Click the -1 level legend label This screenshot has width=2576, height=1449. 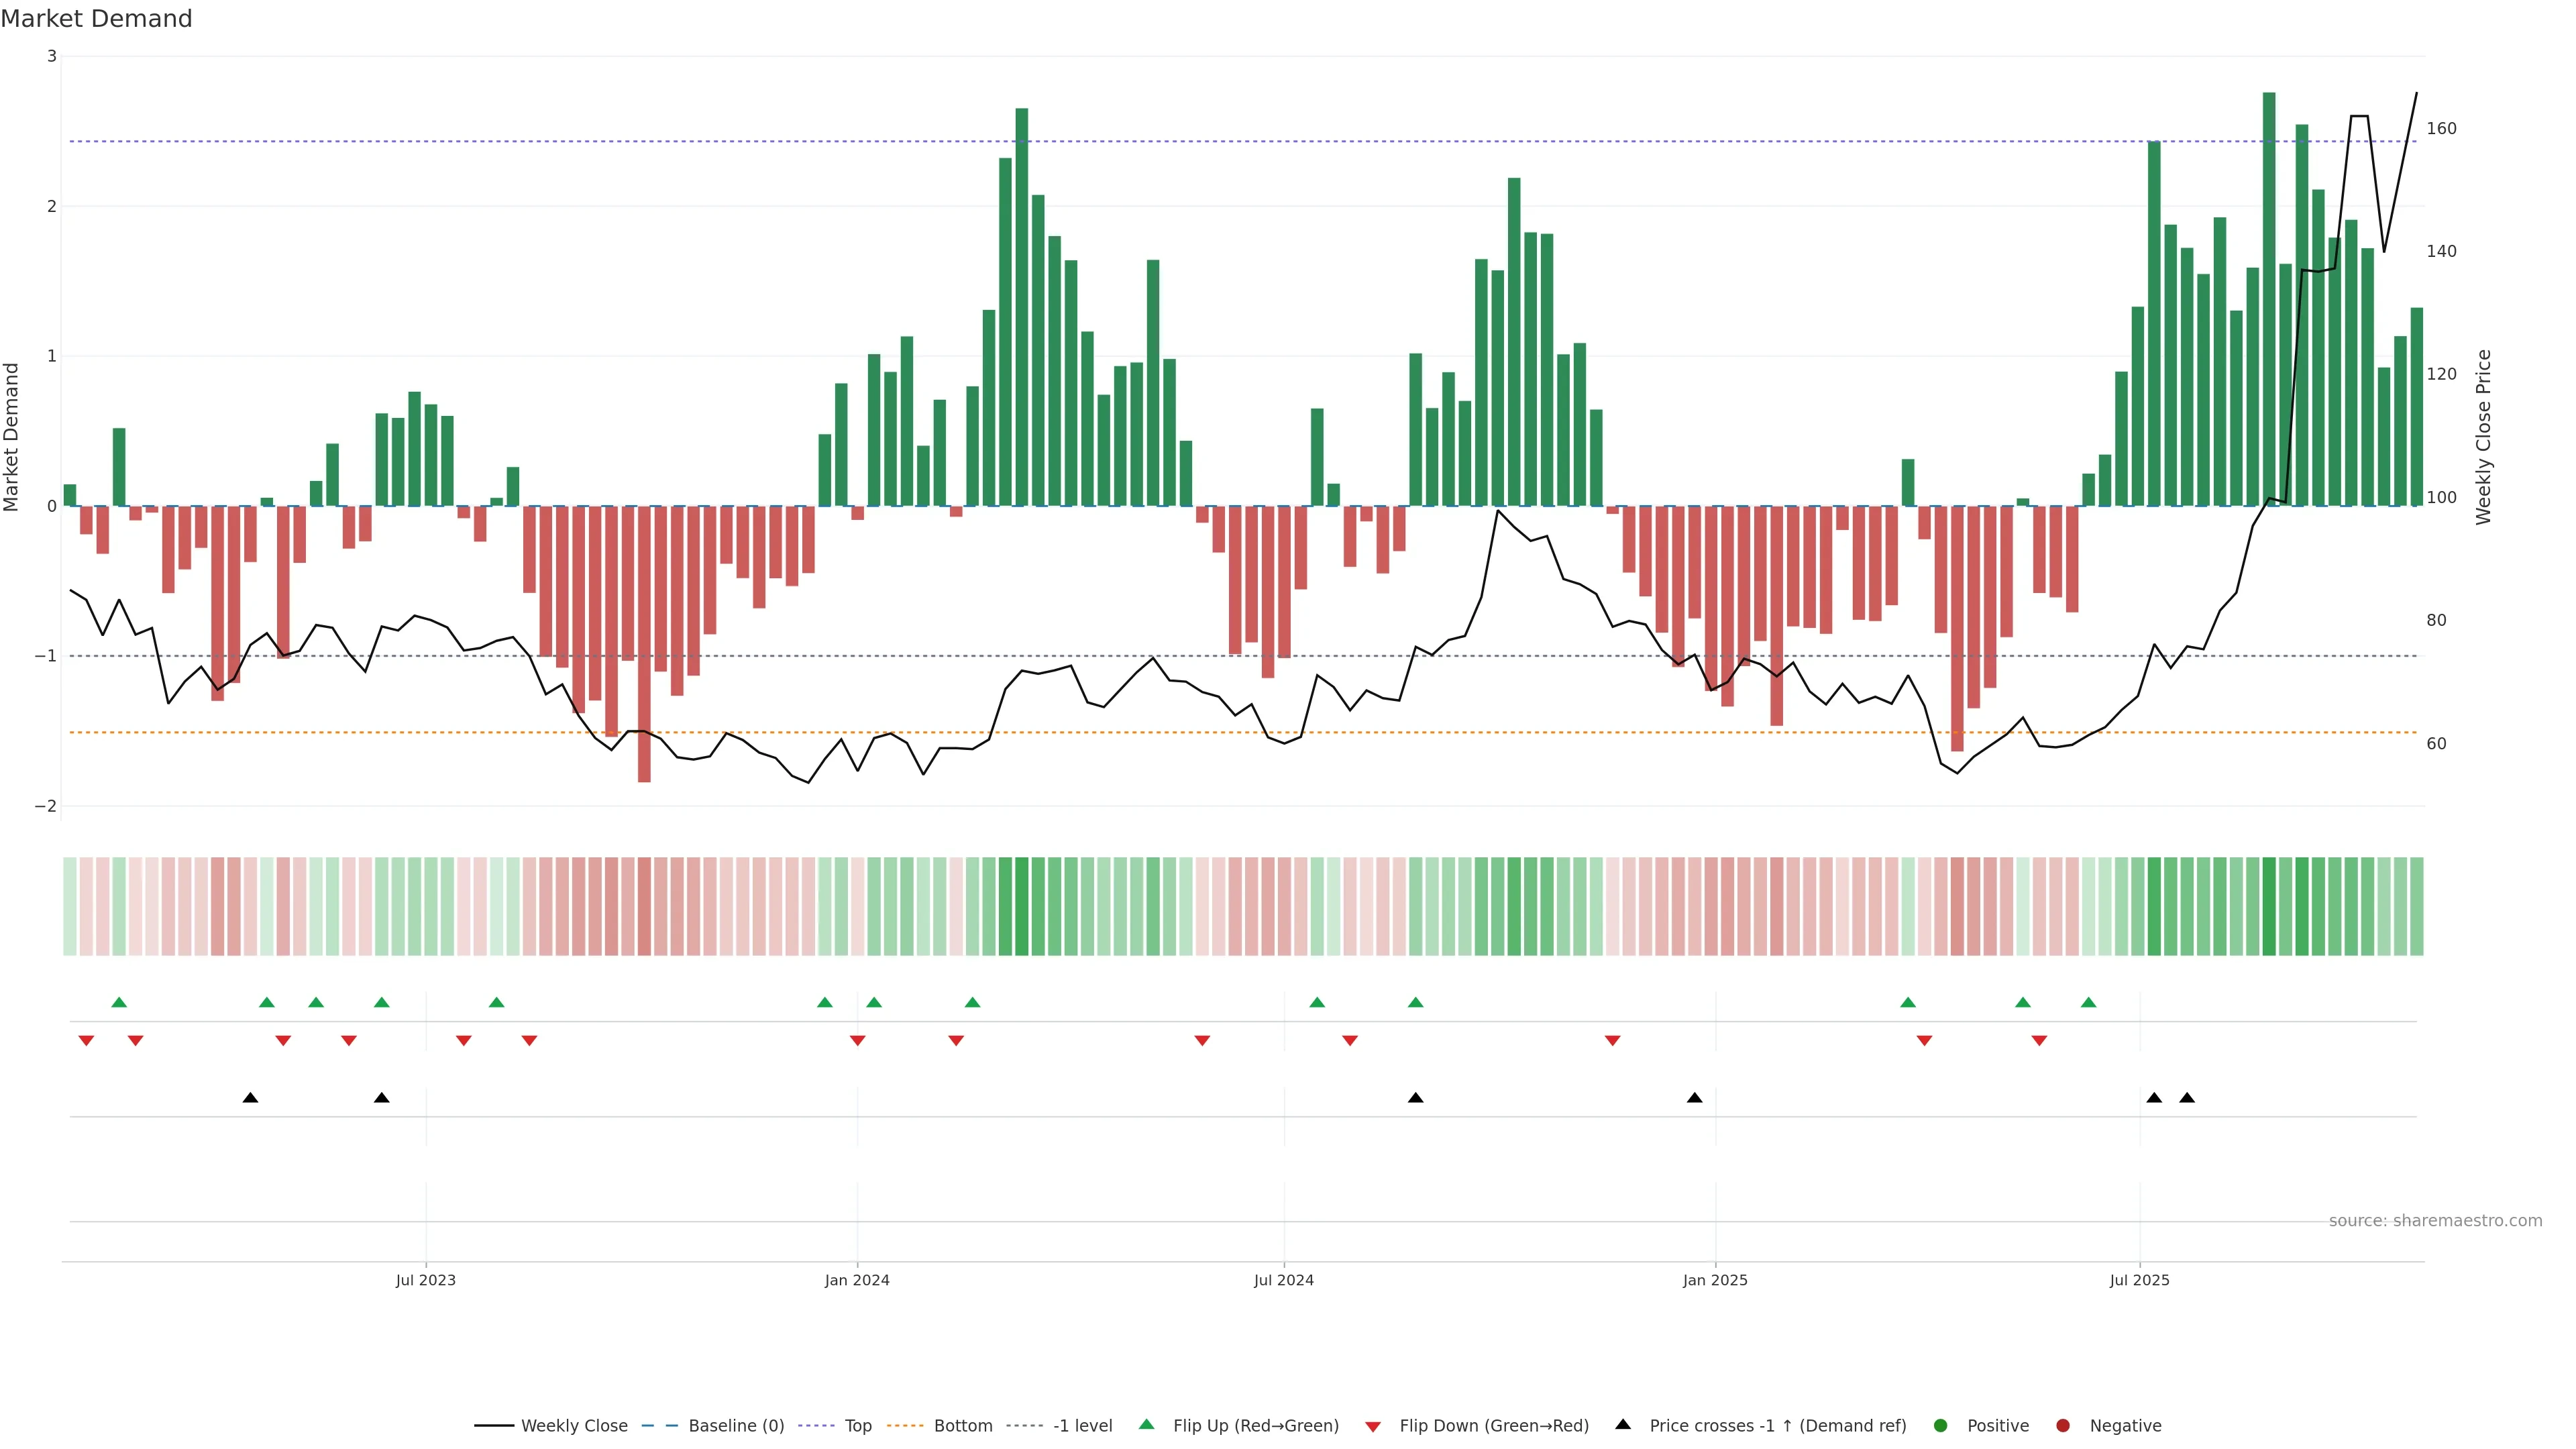click(x=1082, y=1426)
